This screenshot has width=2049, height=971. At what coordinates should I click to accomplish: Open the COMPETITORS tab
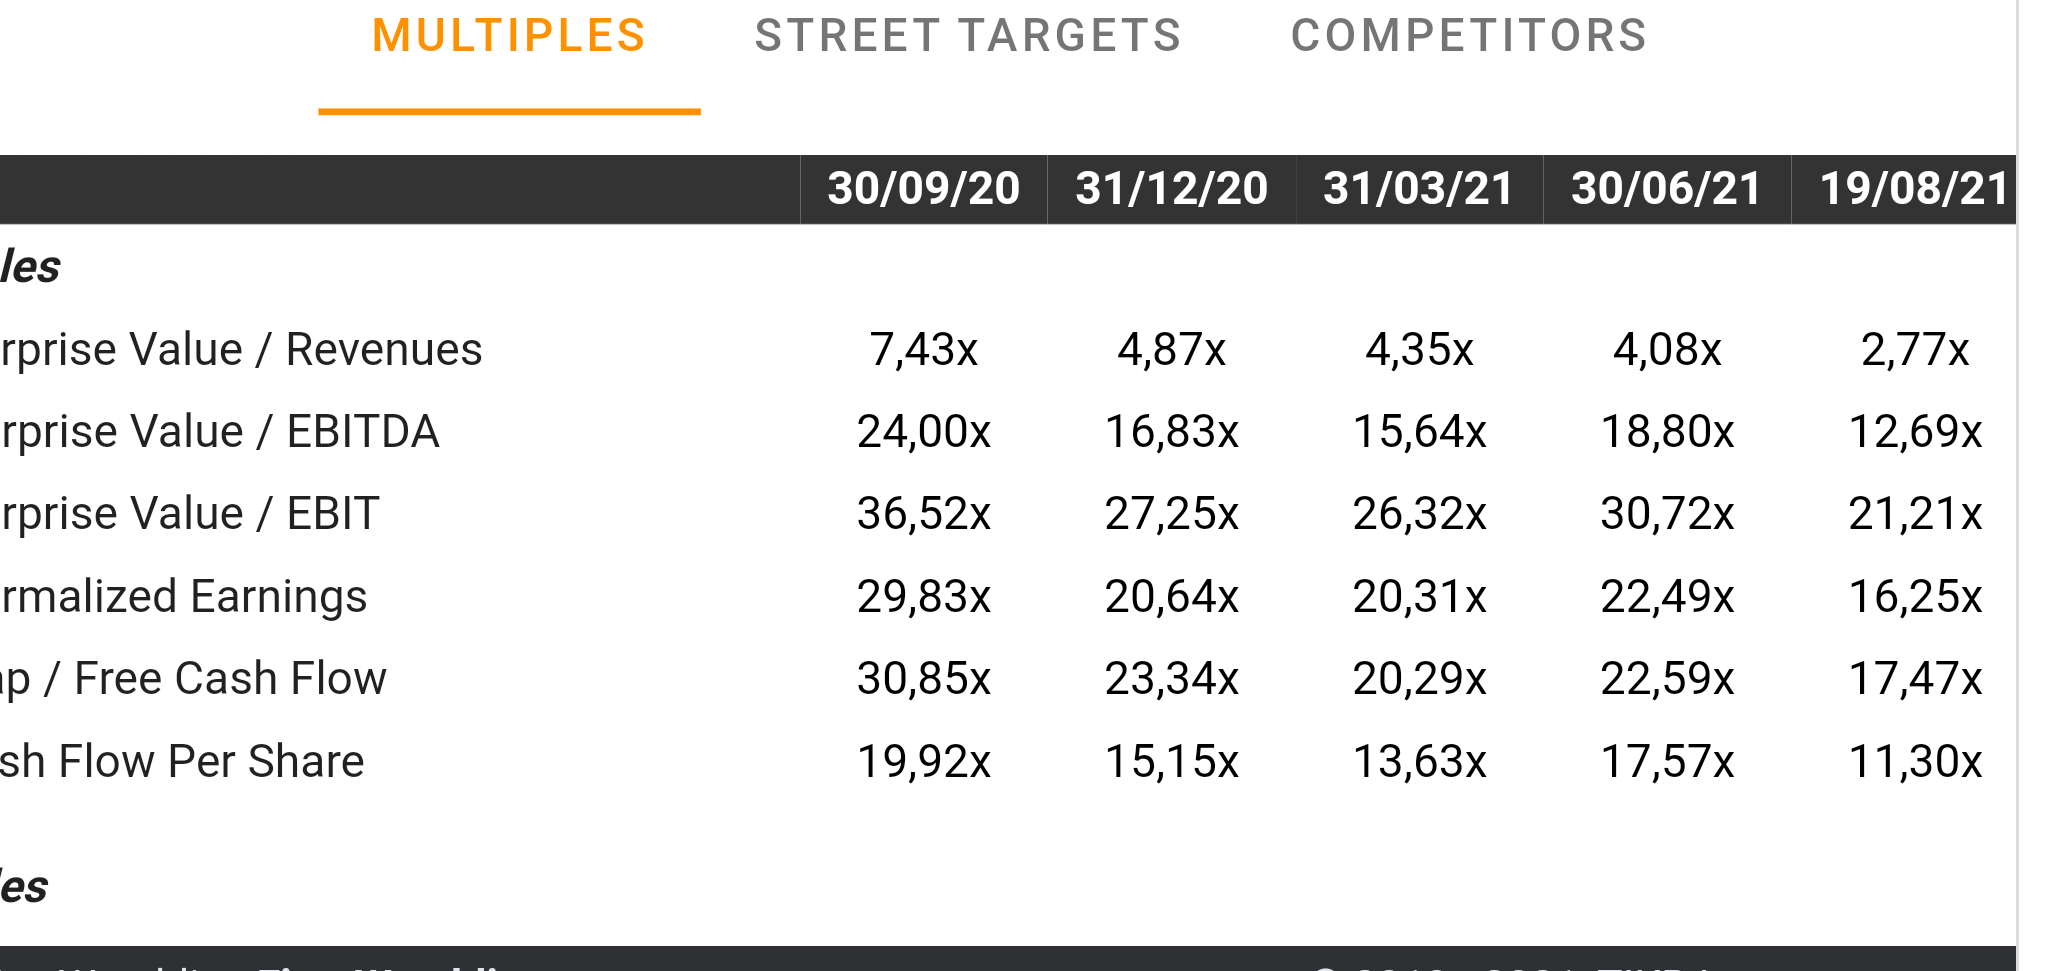1468,37
